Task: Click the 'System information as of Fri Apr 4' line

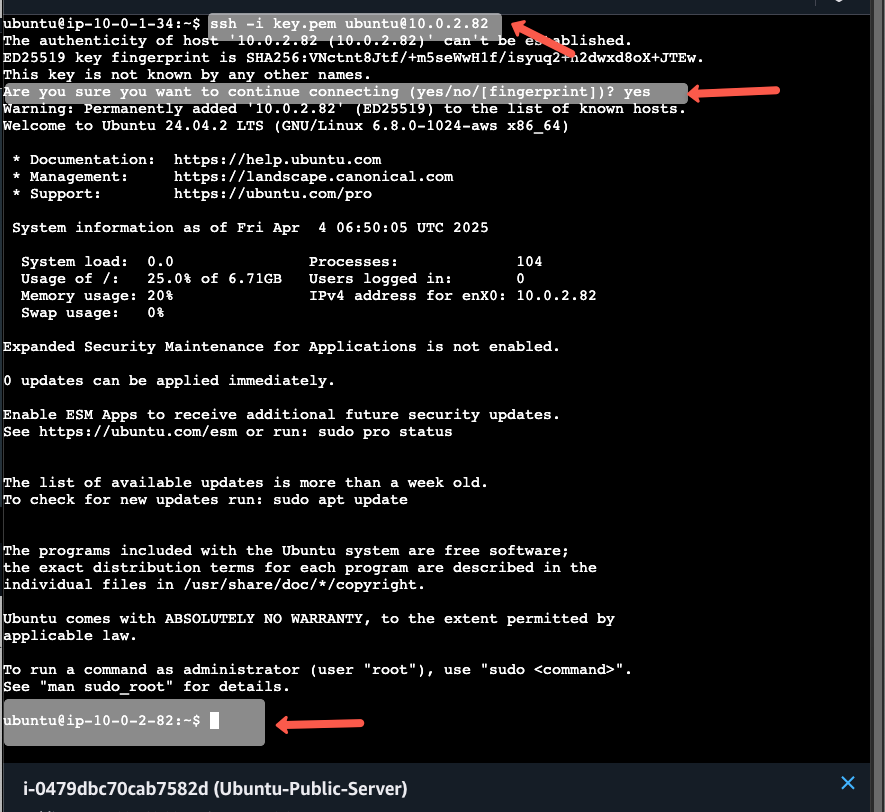Action: pos(250,227)
